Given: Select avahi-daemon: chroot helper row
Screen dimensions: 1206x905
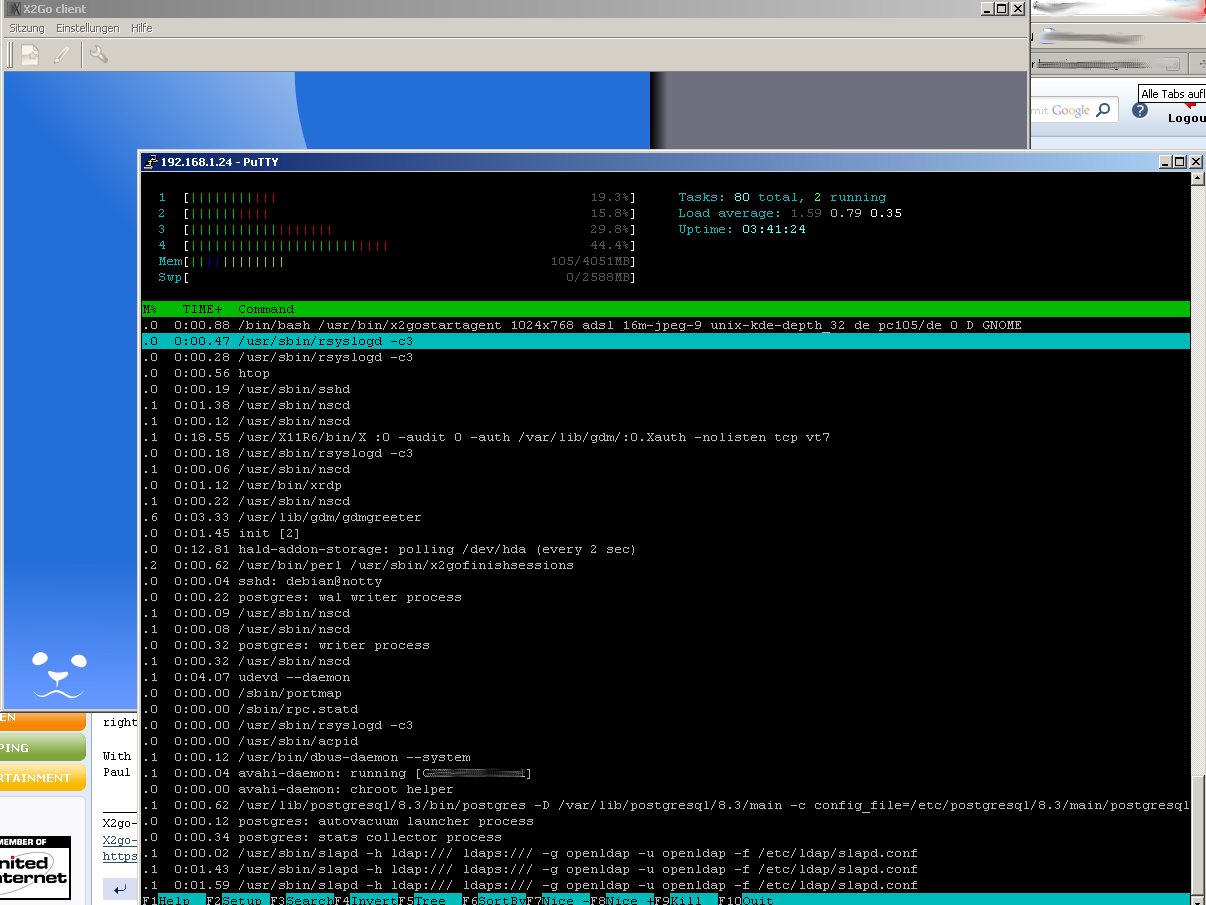Looking at the screenshot, I should coord(666,789).
